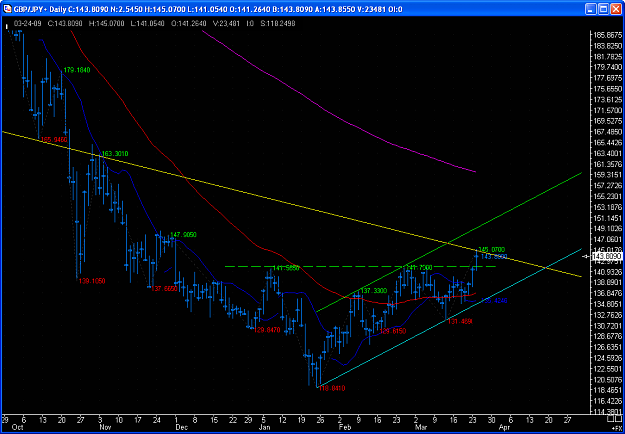Minimize the GBP/JPY chart window
This screenshot has width=625, height=434.
click(591, 9)
